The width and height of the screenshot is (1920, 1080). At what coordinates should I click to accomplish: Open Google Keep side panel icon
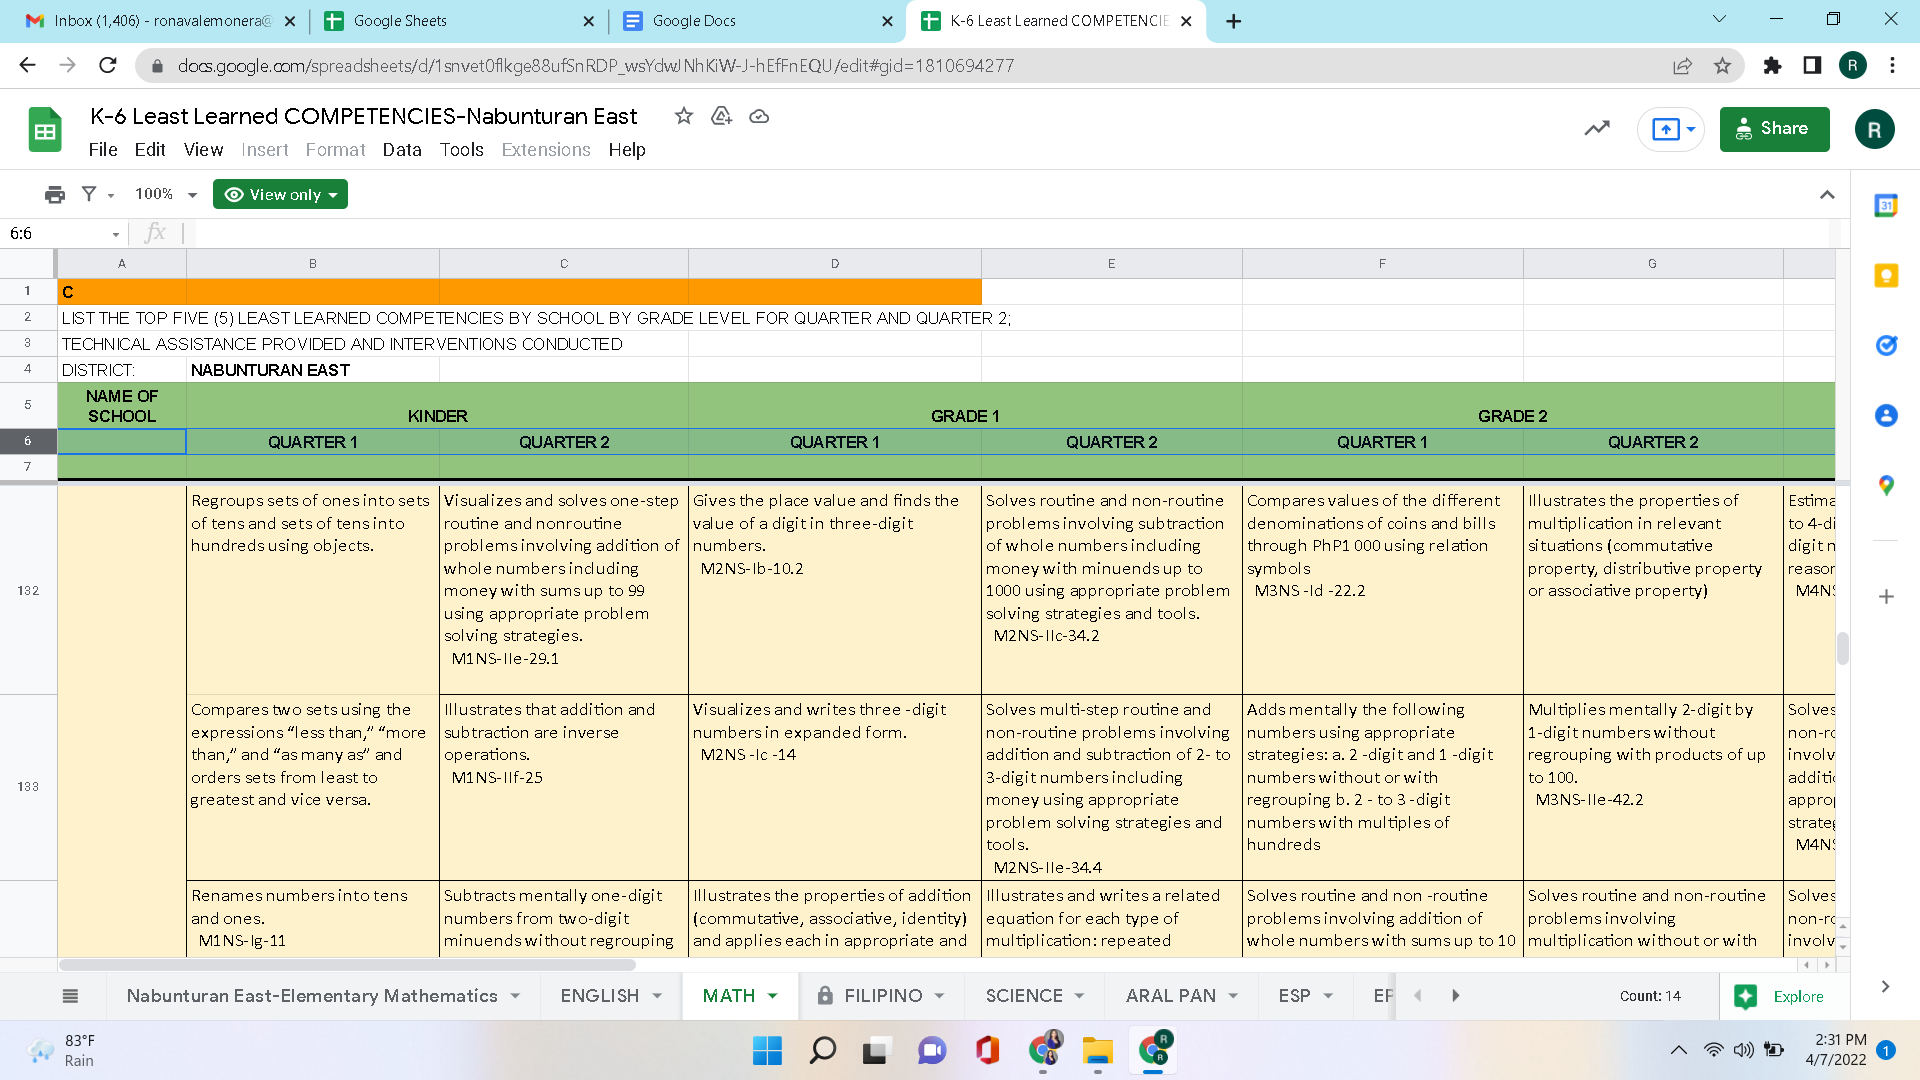[x=1886, y=275]
